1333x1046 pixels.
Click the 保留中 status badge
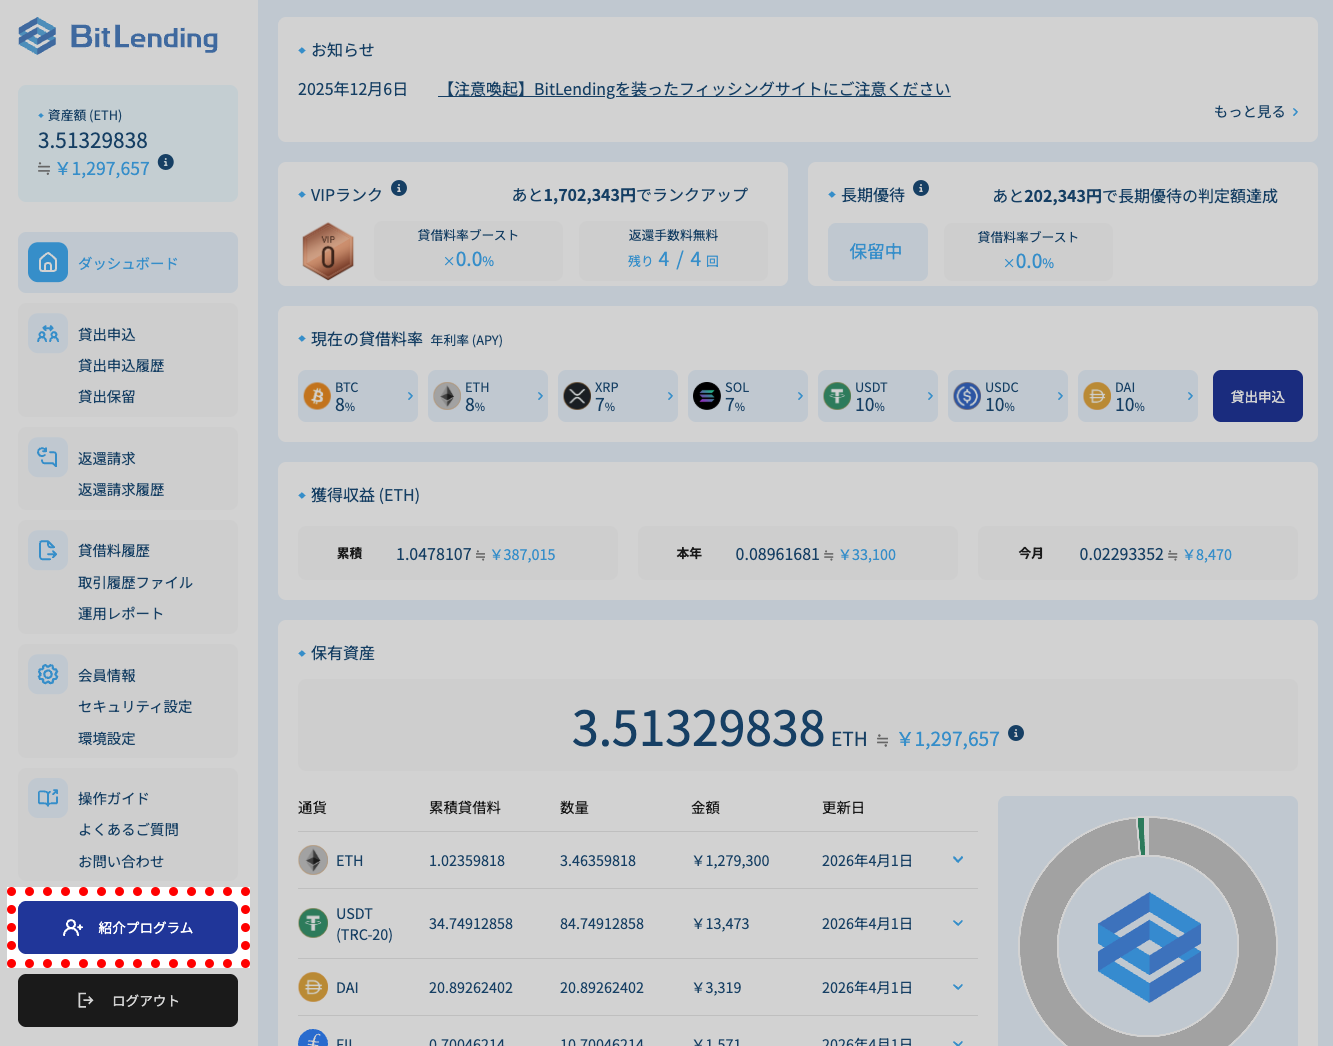[x=877, y=251]
